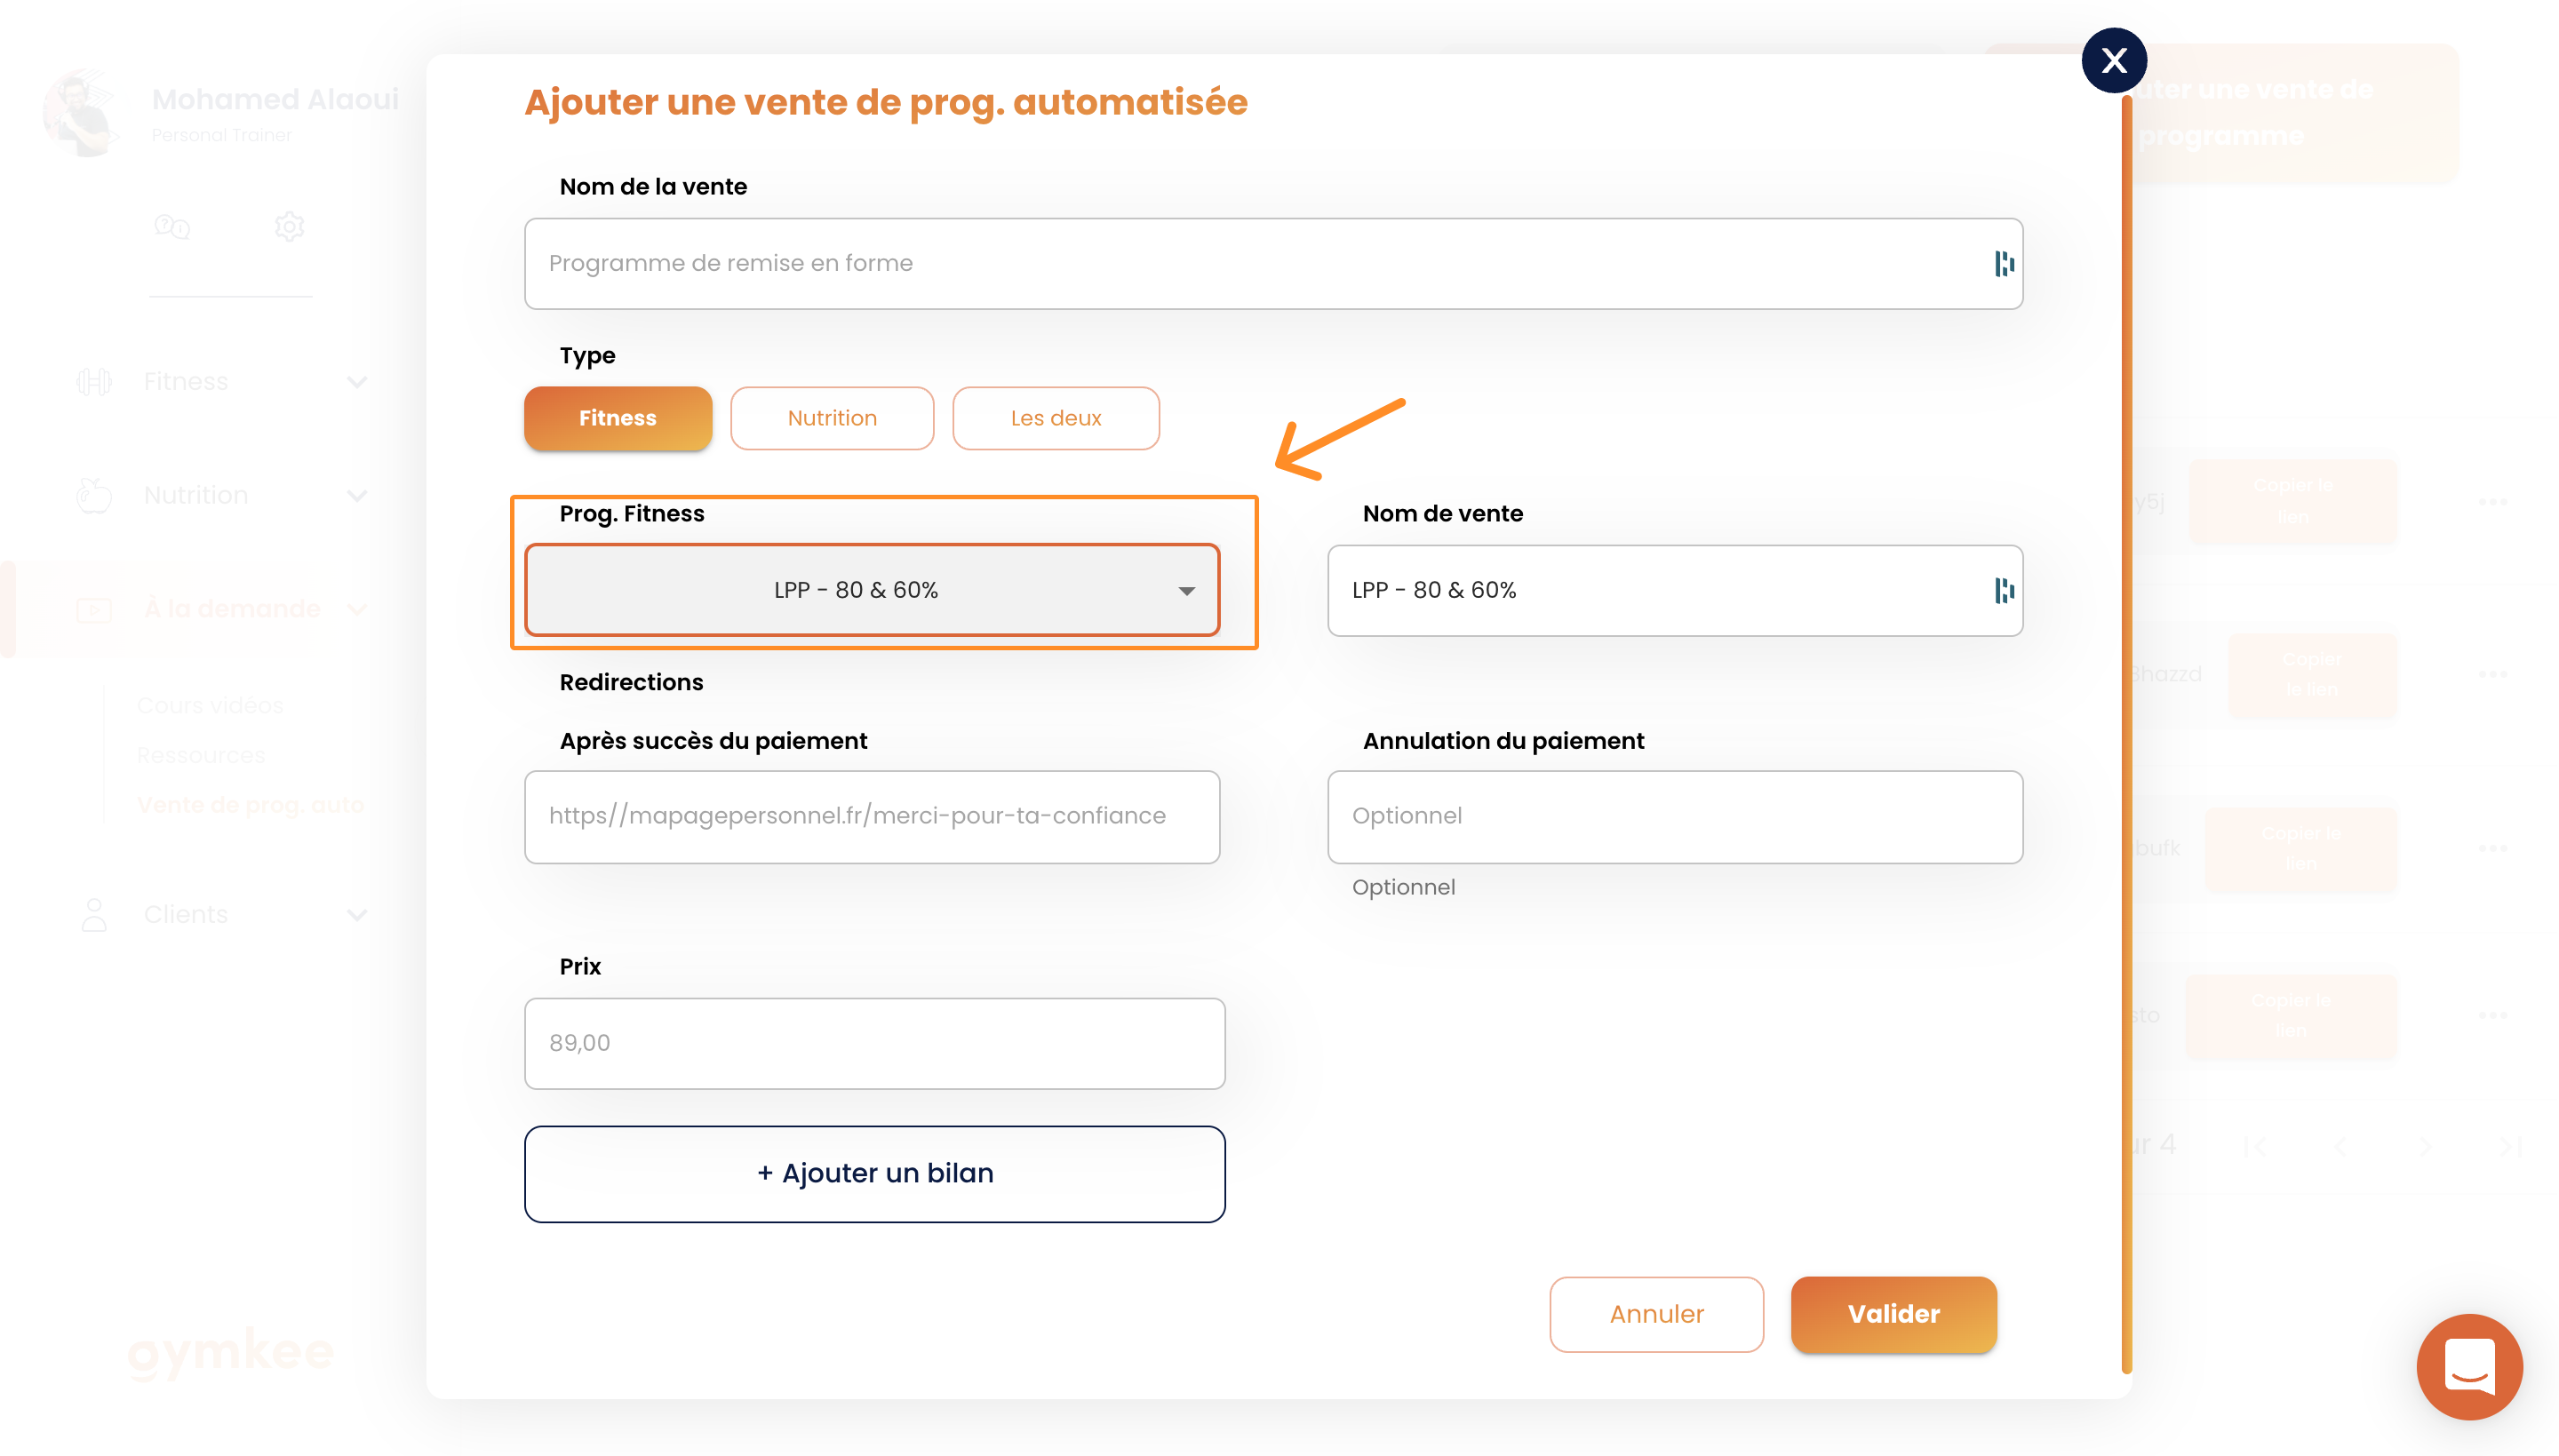This screenshot has width=2559, height=1456.
Task: Click the Annulation du paiement field
Action: point(1675,817)
